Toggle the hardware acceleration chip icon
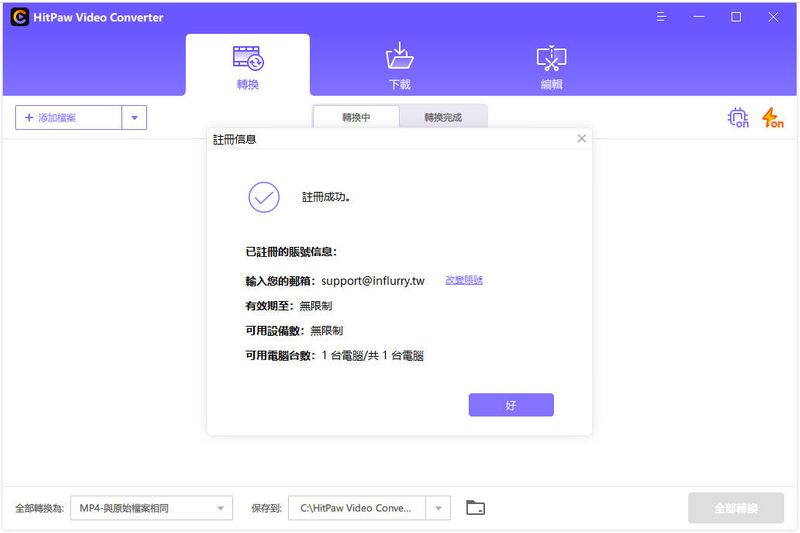 click(738, 118)
